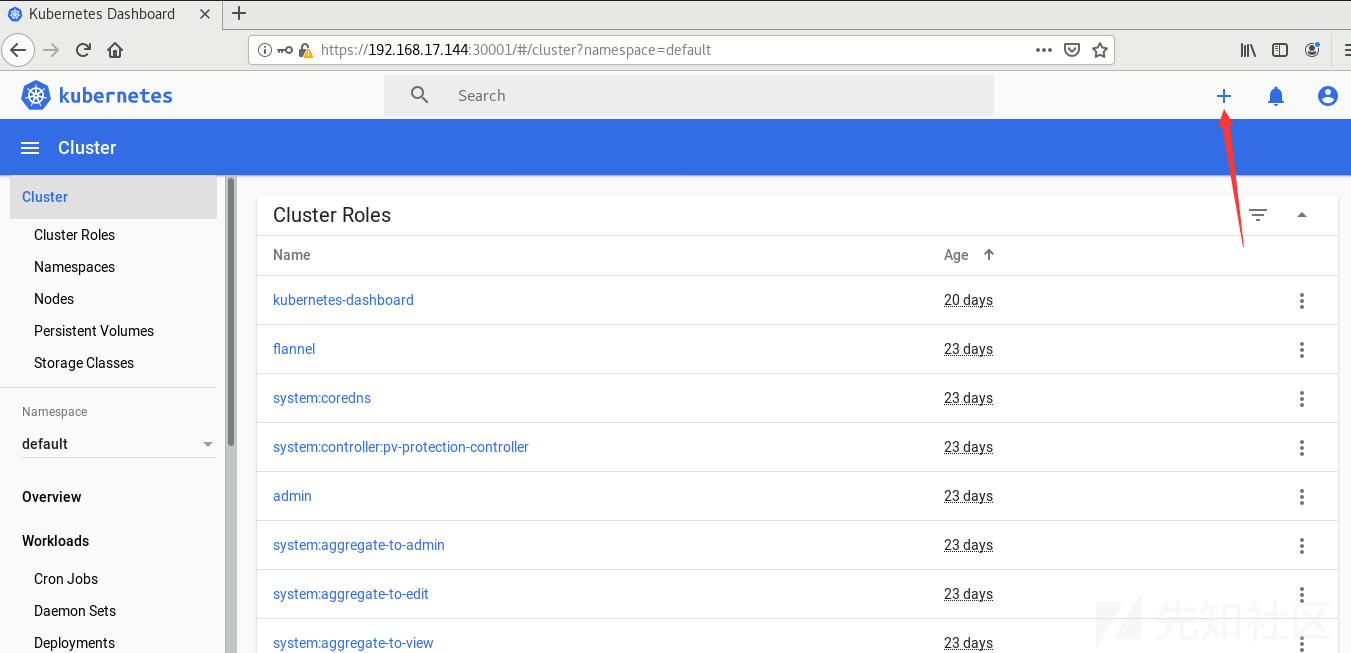Open actions menu for system:aggregate-to-admin row
This screenshot has width=1351, height=653.
pyautogui.click(x=1302, y=545)
